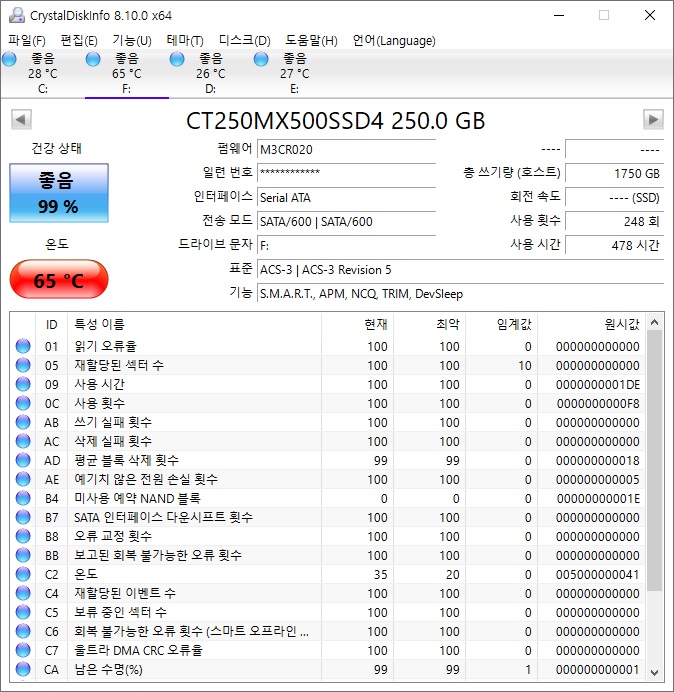Image resolution: width=674 pixels, height=692 pixels.
Task: Click the power on count value 248 회
Action: [x=614, y=222]
